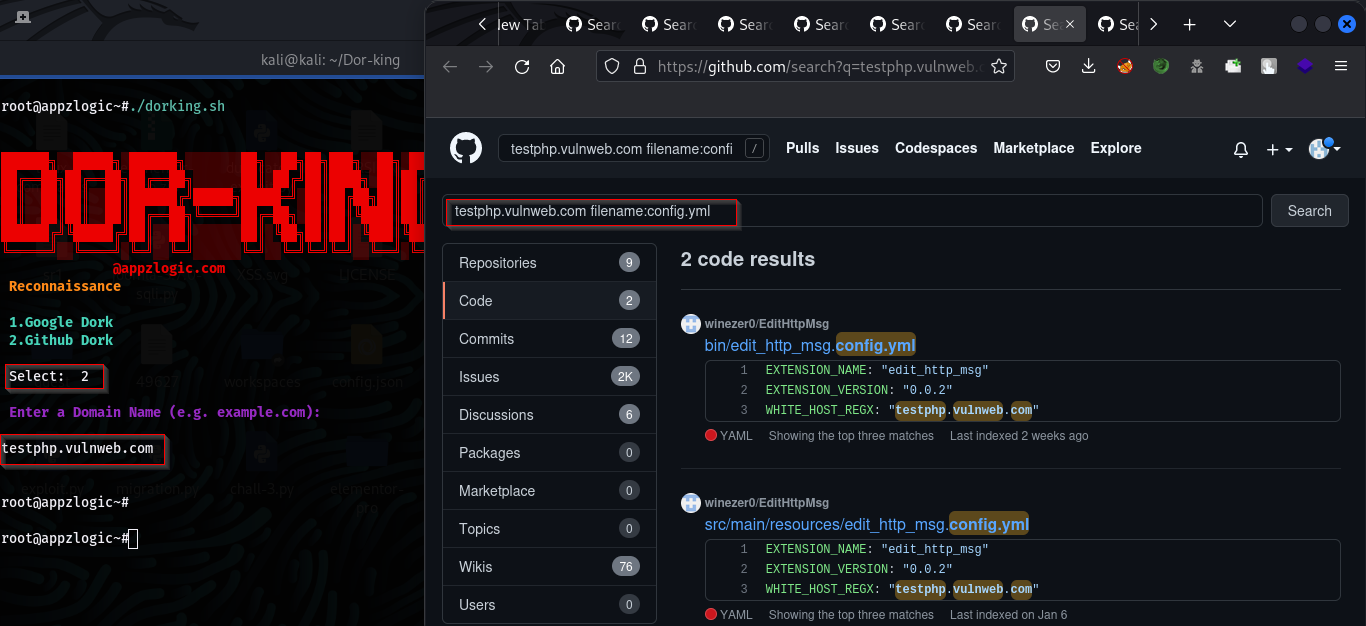
Task: Select Packages filter in search sidebar
Action: point(549,453)
